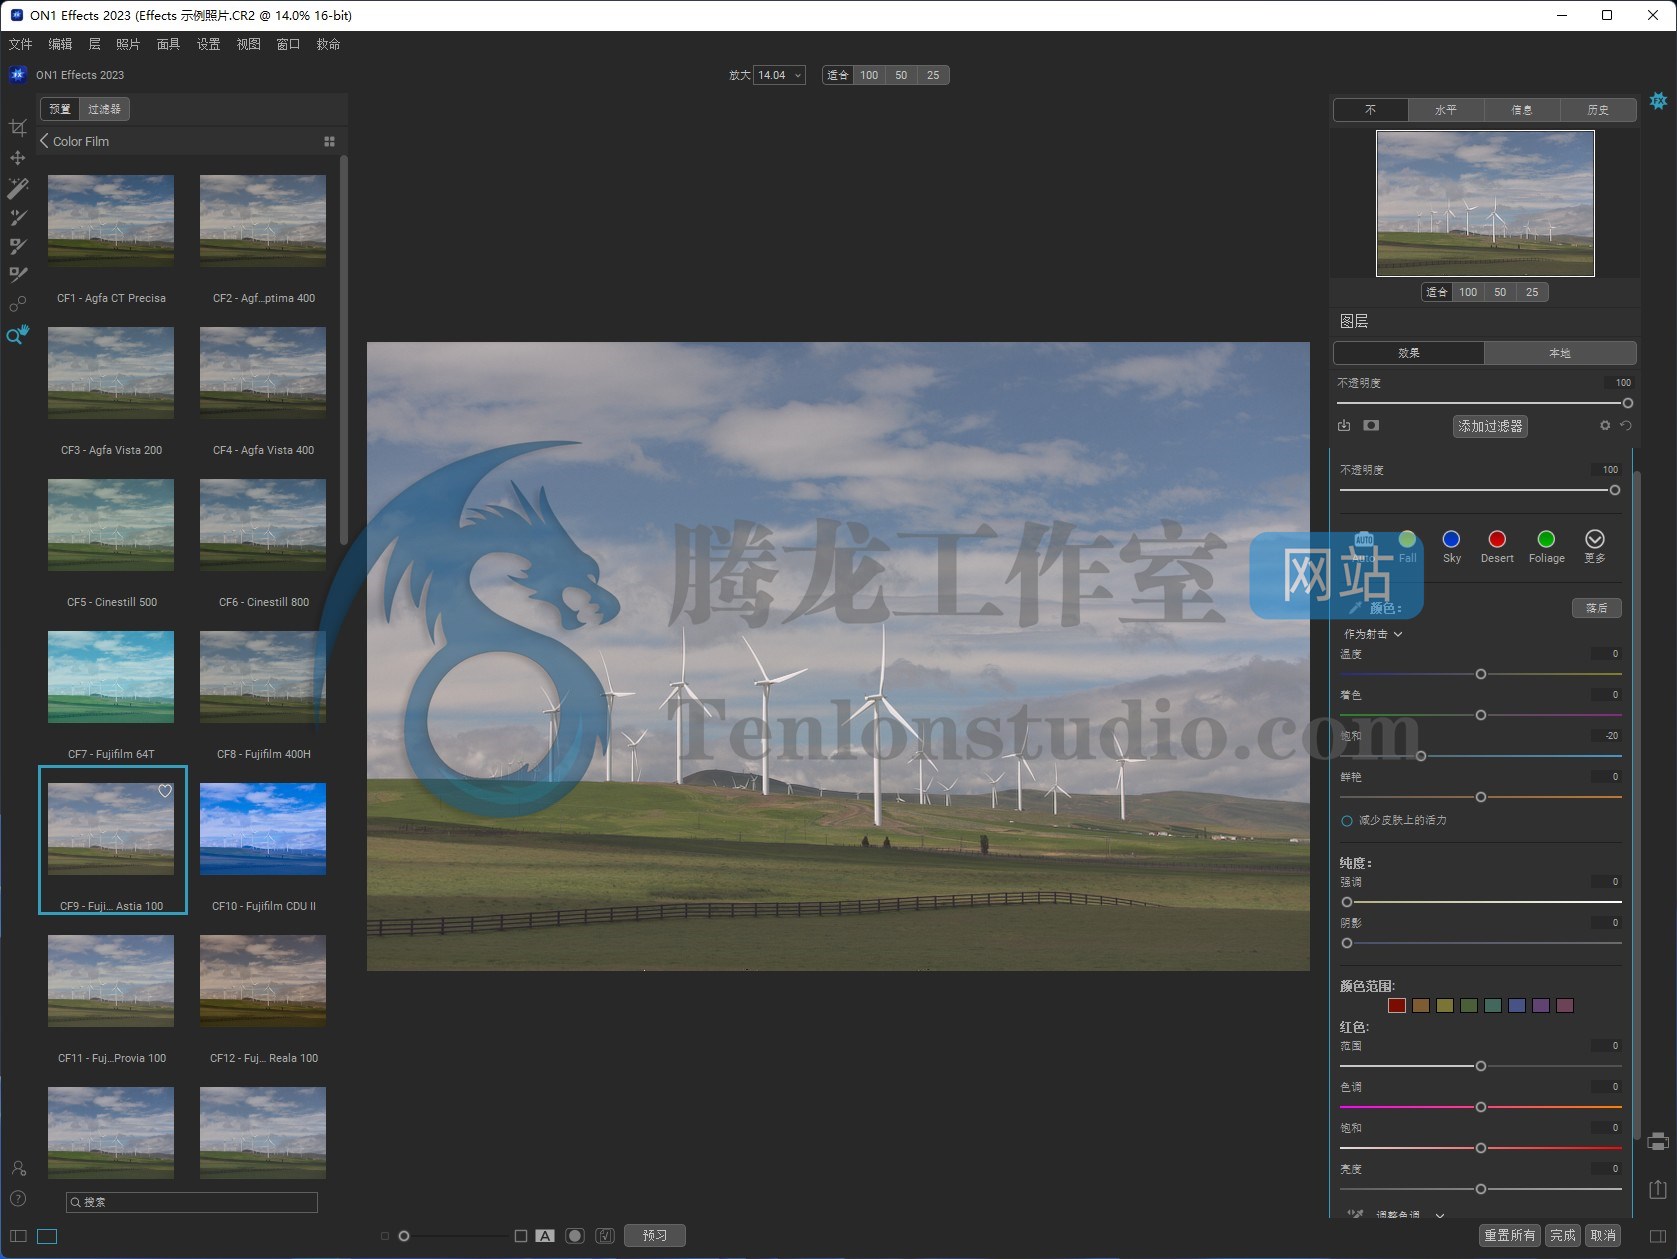Select the blue color range swatch

coord(1517,1006)
